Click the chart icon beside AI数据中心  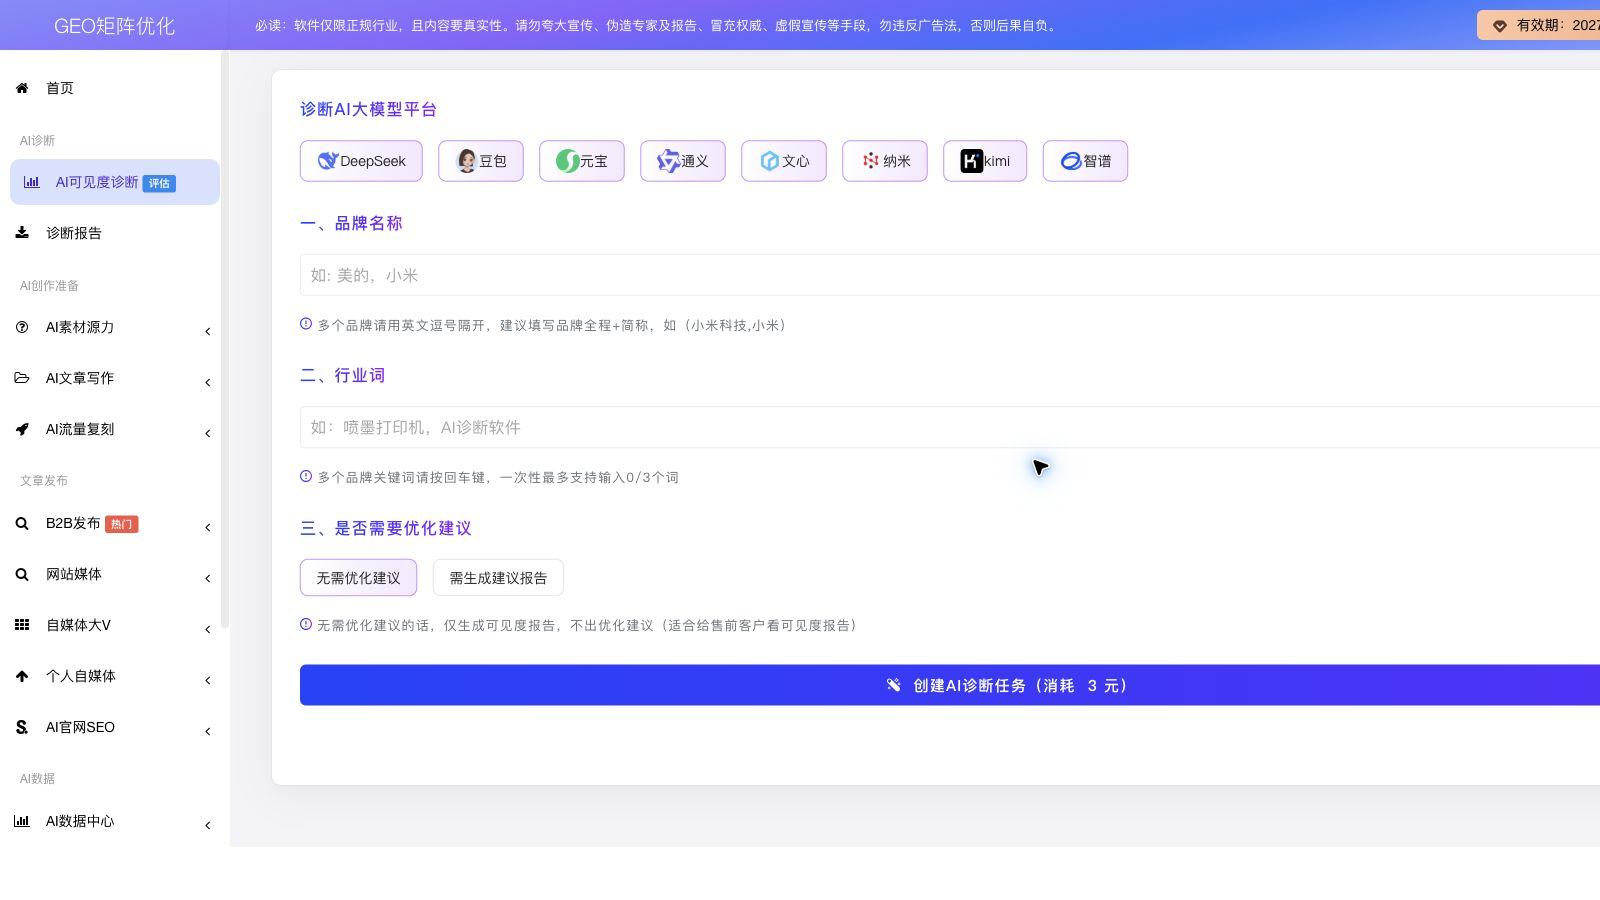point(22,821)
